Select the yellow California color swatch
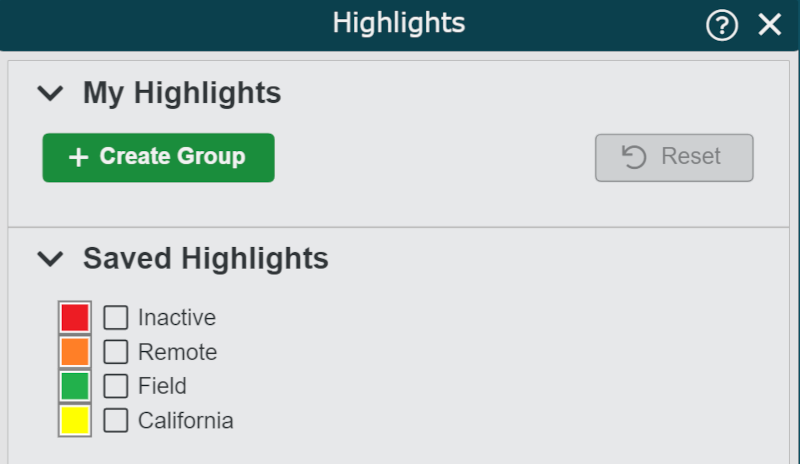The height and width of the screenshot is (464, 800). (x=75, y=420)
